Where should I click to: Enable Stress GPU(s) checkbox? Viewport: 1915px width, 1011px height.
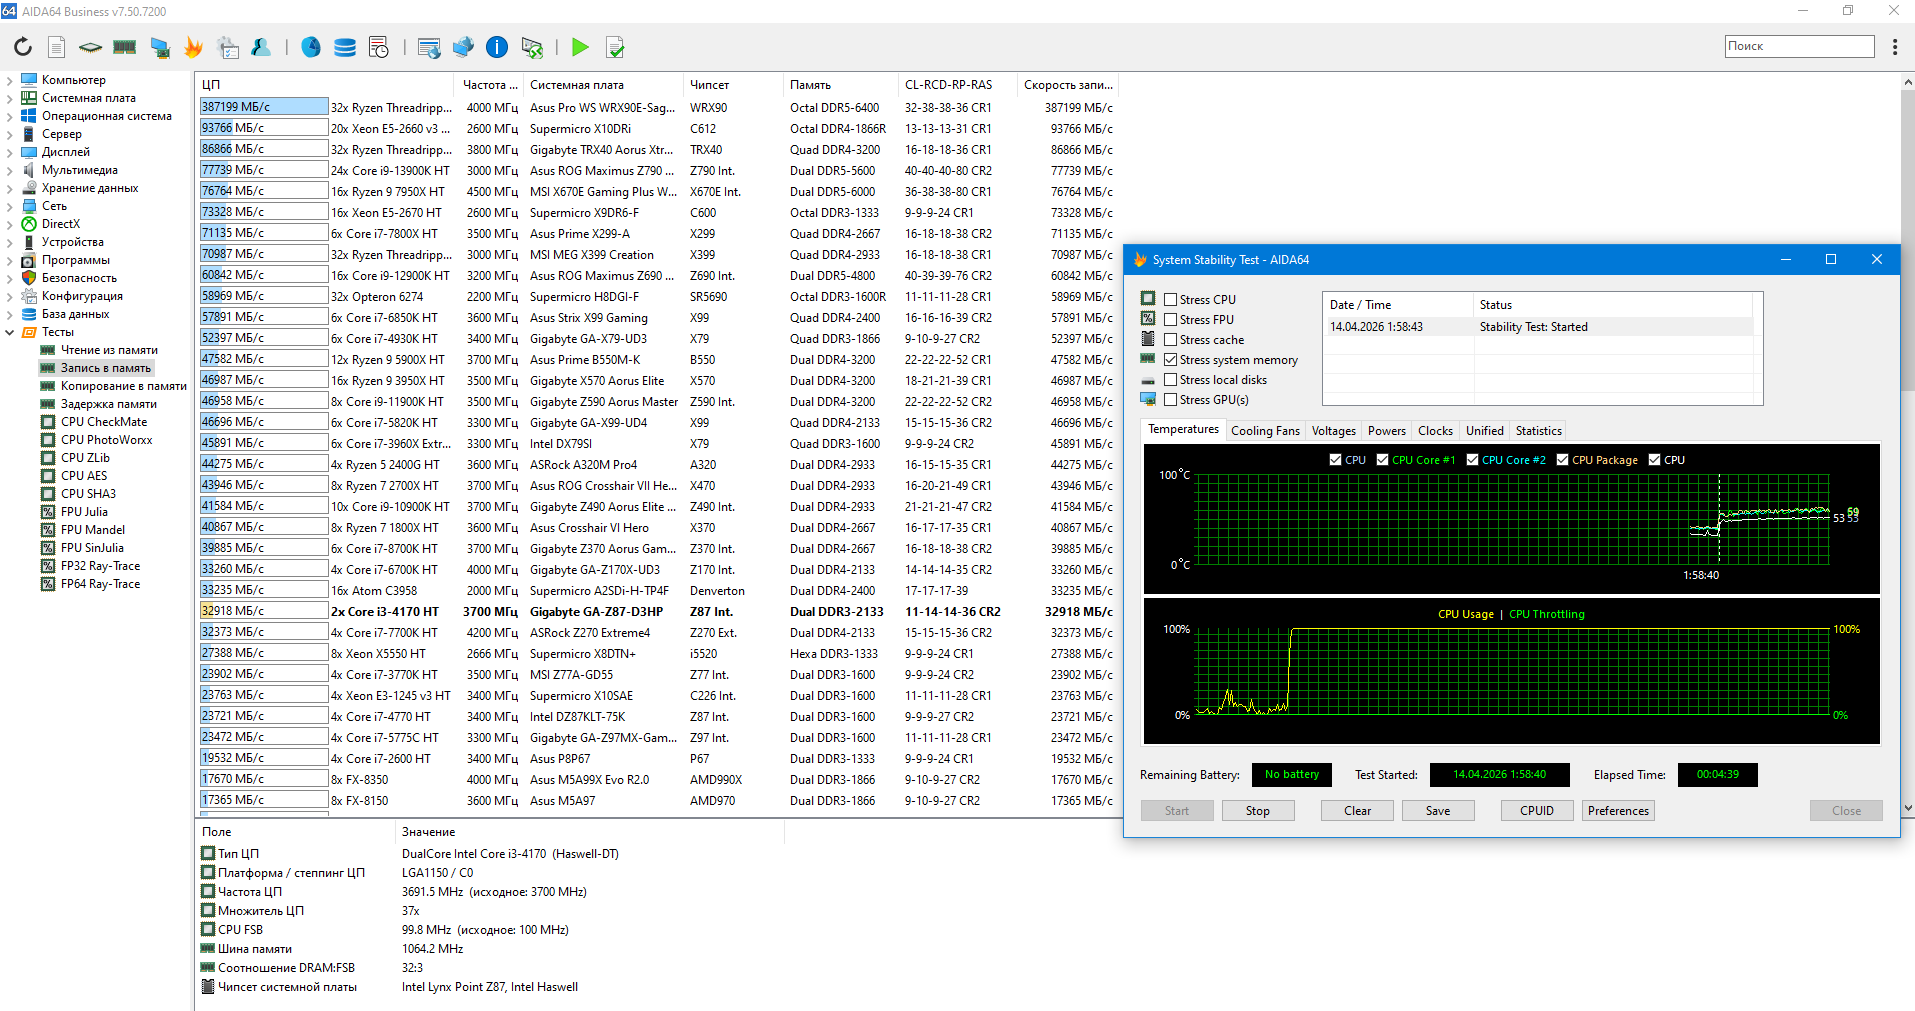tap(1170, 400)
